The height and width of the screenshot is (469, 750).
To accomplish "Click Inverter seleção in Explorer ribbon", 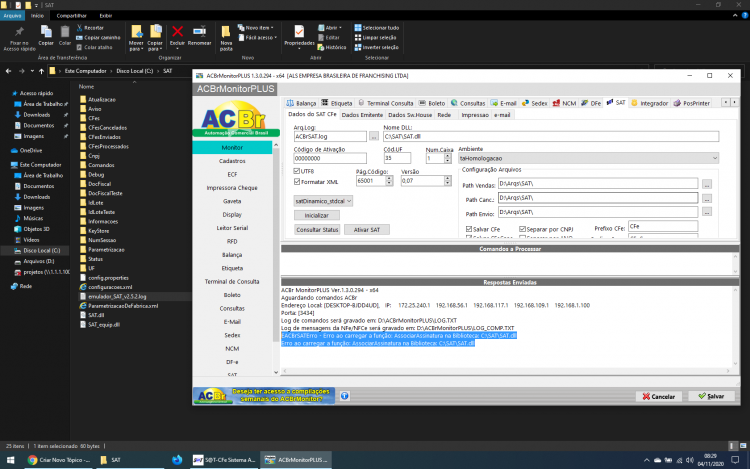I will [376, 47].
